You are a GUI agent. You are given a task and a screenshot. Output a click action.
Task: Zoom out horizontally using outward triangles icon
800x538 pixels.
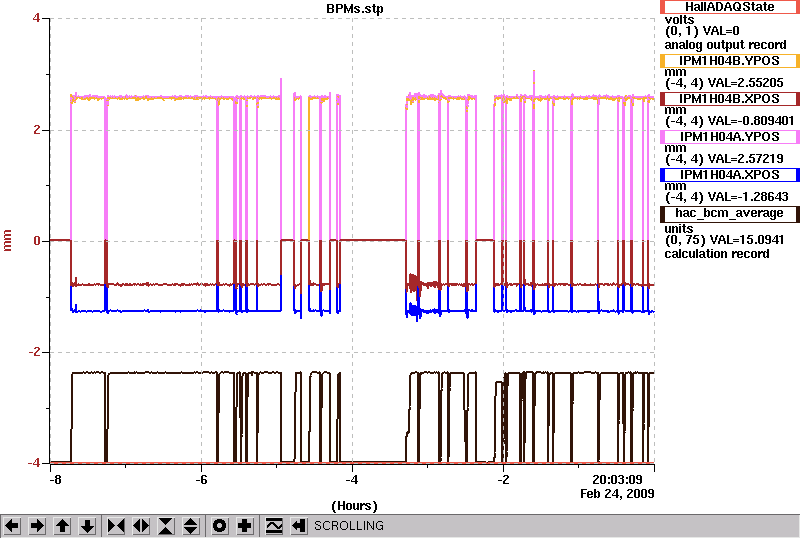(141, 526)
